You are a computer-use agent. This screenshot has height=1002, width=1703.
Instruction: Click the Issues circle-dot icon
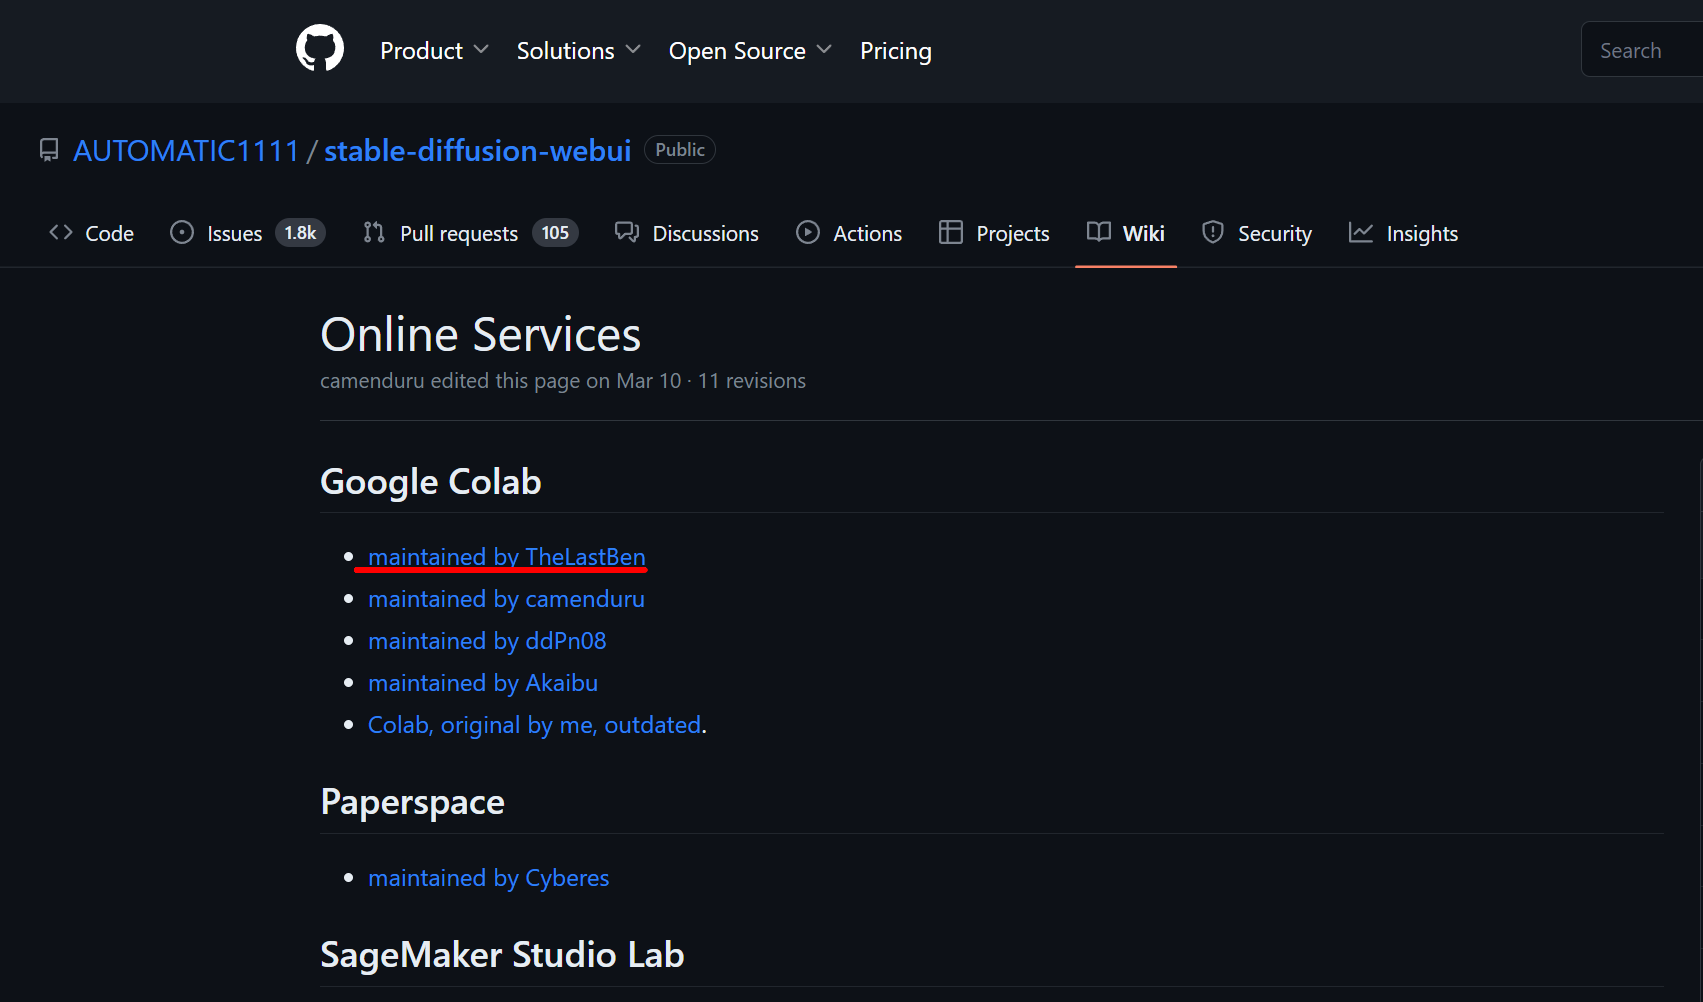tap(182, 233)
